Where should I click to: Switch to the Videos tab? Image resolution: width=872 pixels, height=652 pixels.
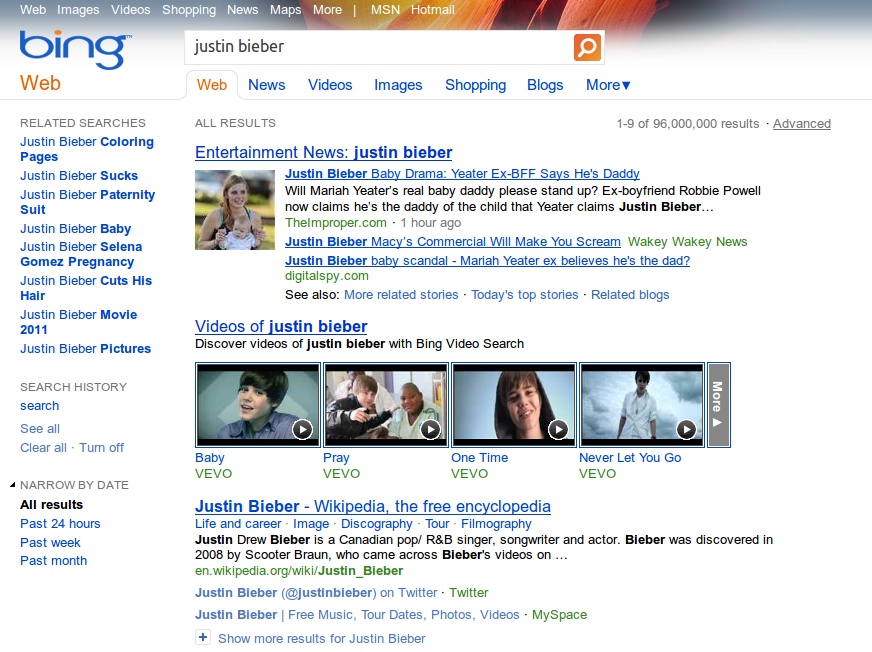tap(330, 85)
